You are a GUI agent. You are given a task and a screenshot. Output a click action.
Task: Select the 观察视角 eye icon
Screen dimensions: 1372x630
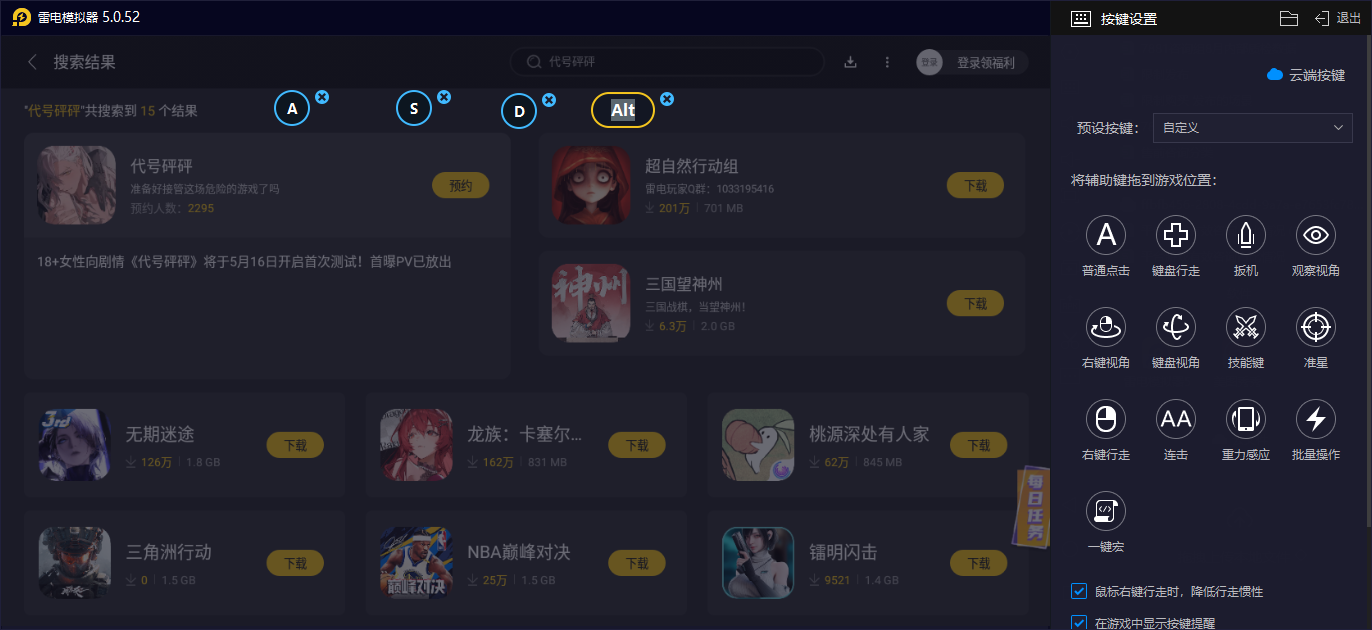point(1316,235)
